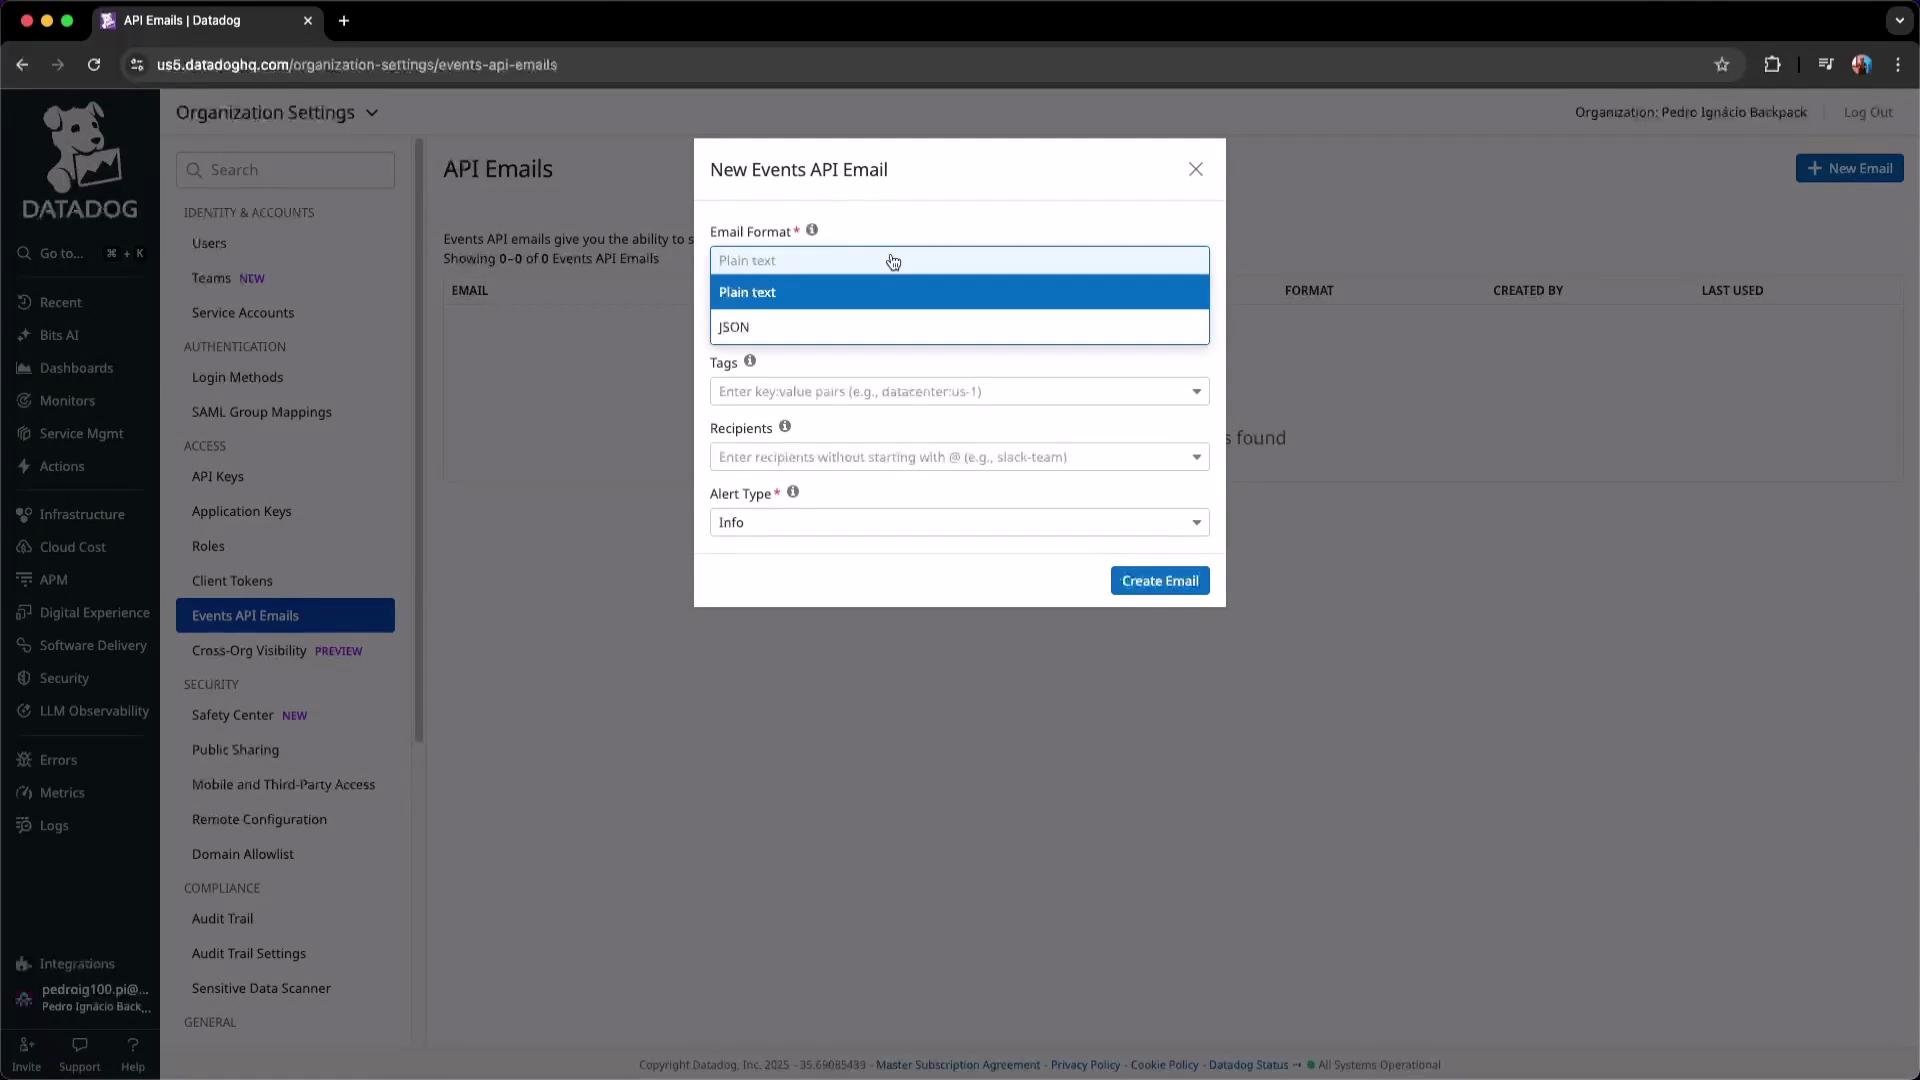1920x1080 pixels.
Task: Open Client Tokens page
Action: pyautogui.click(x=232, y=581)
